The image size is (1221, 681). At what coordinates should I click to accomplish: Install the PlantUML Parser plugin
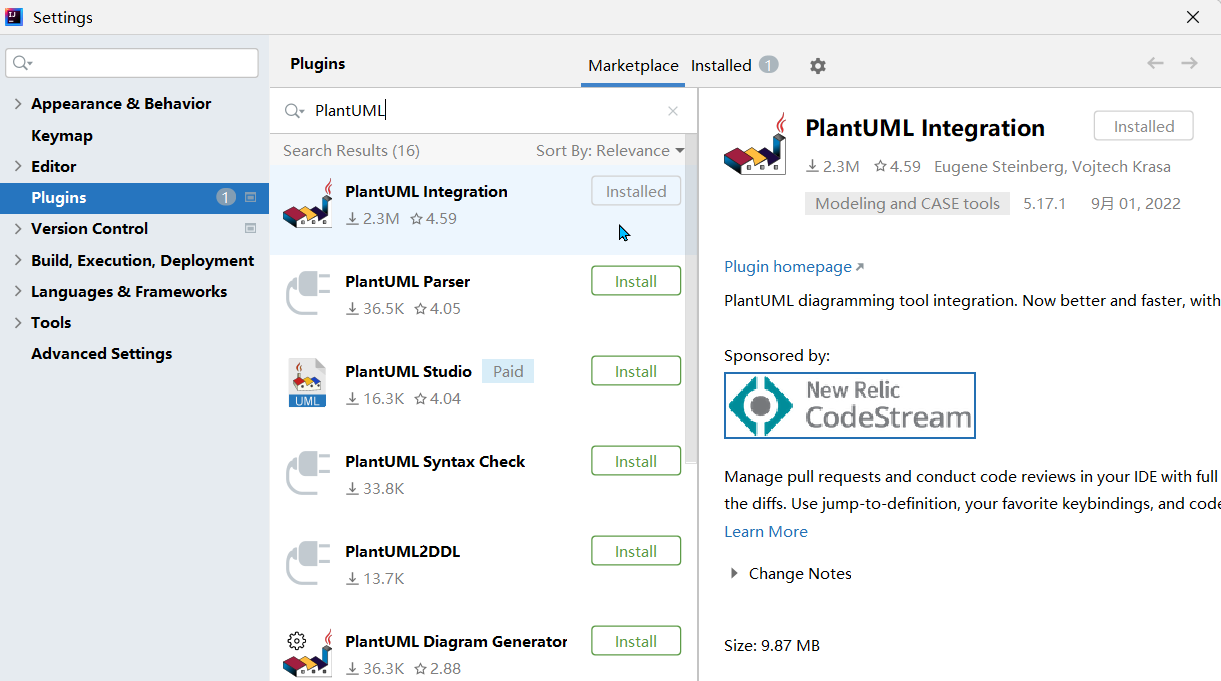tap(636, 281)
